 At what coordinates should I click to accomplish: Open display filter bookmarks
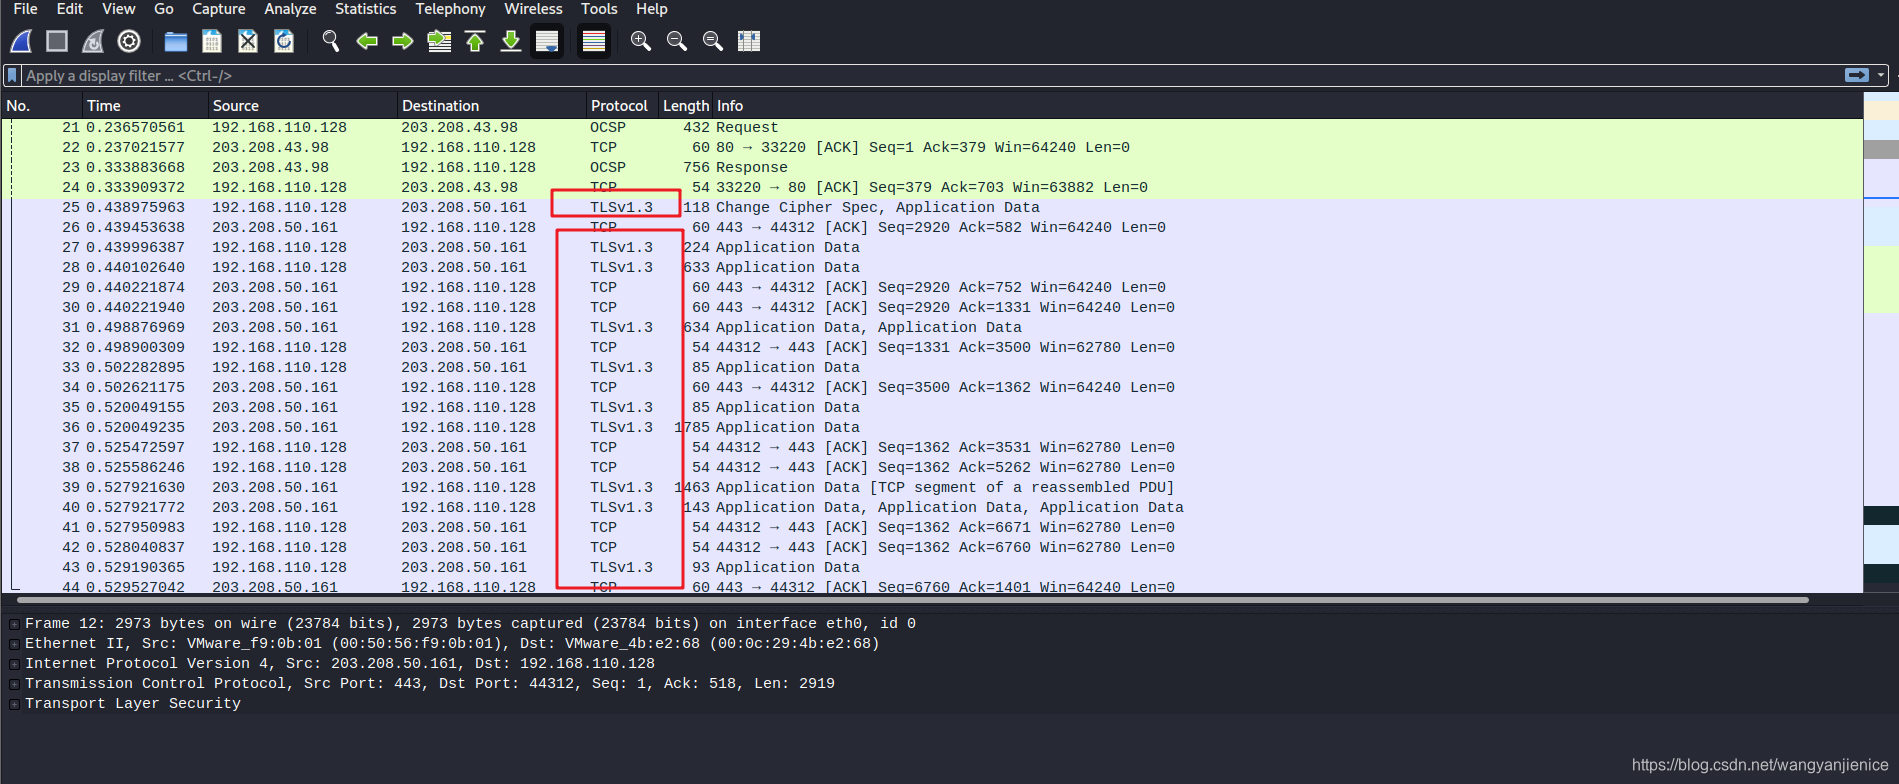tap(12, 76)
